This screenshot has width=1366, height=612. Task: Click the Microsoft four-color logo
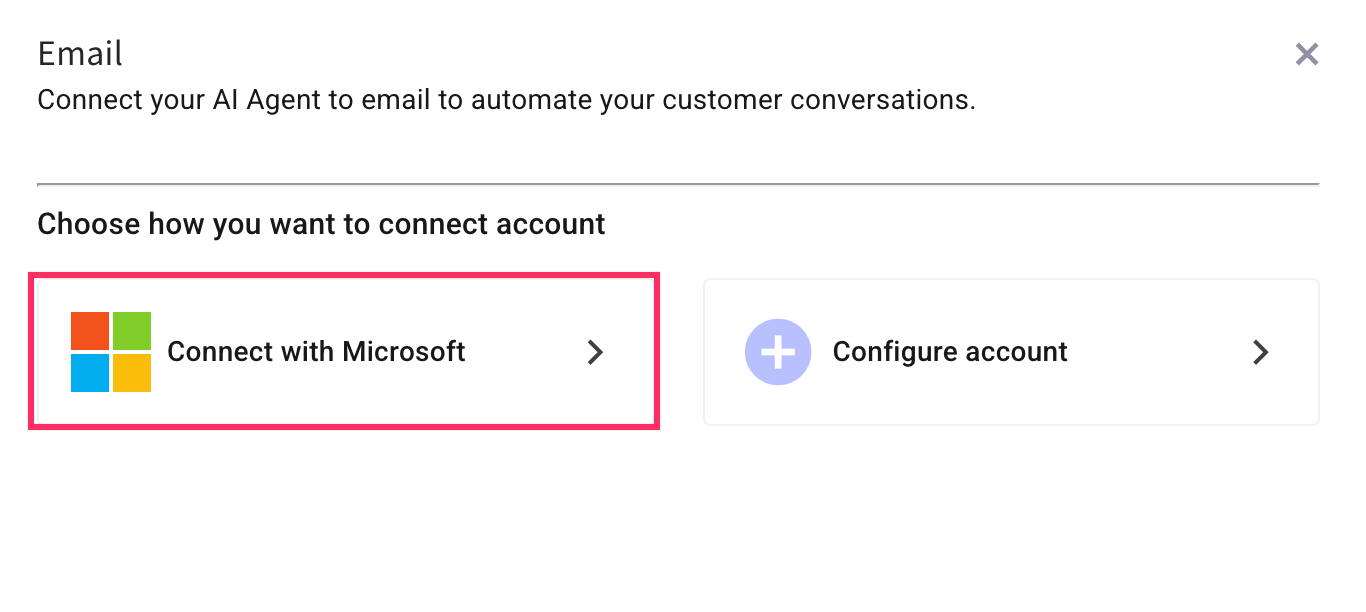click(x=111, y=352)
